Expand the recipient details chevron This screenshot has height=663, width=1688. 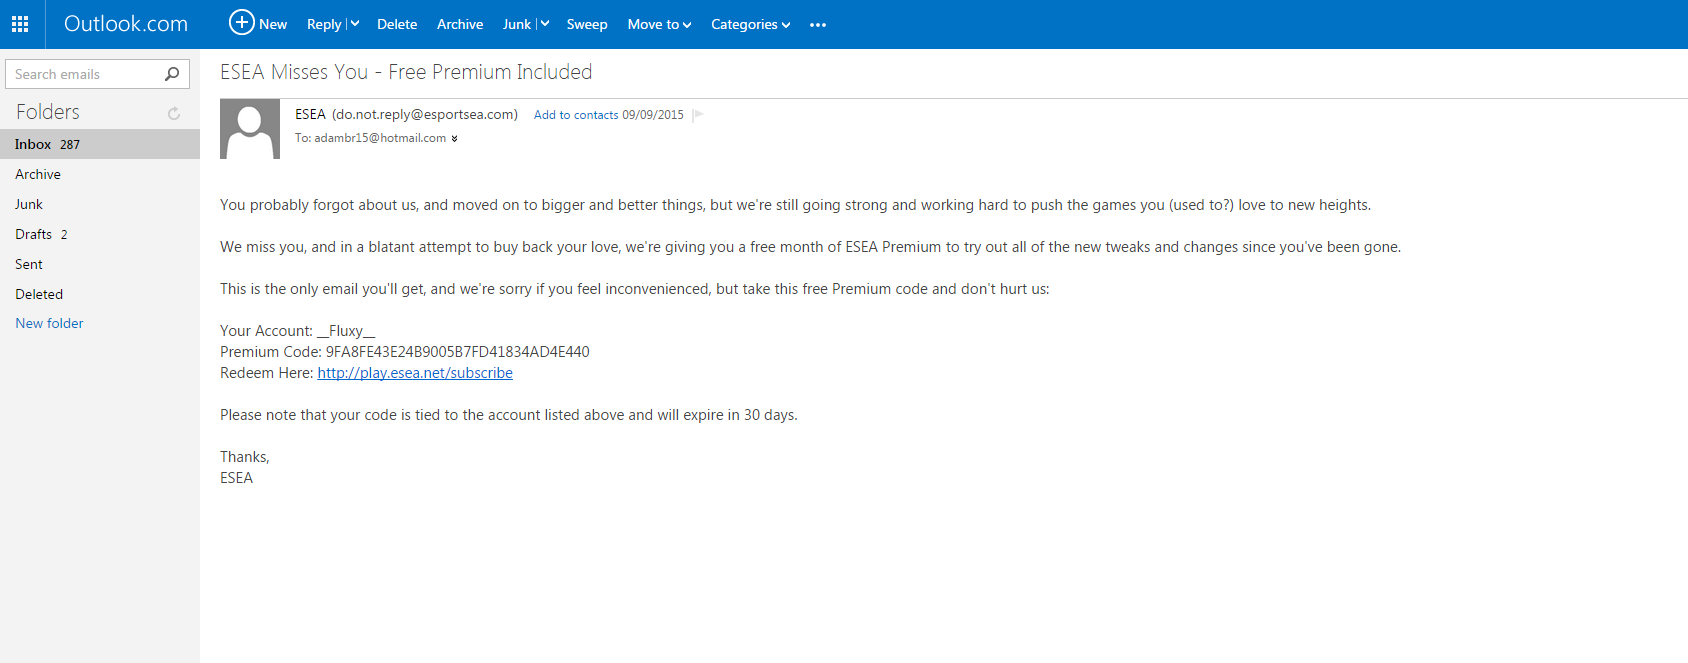point(454,139)
